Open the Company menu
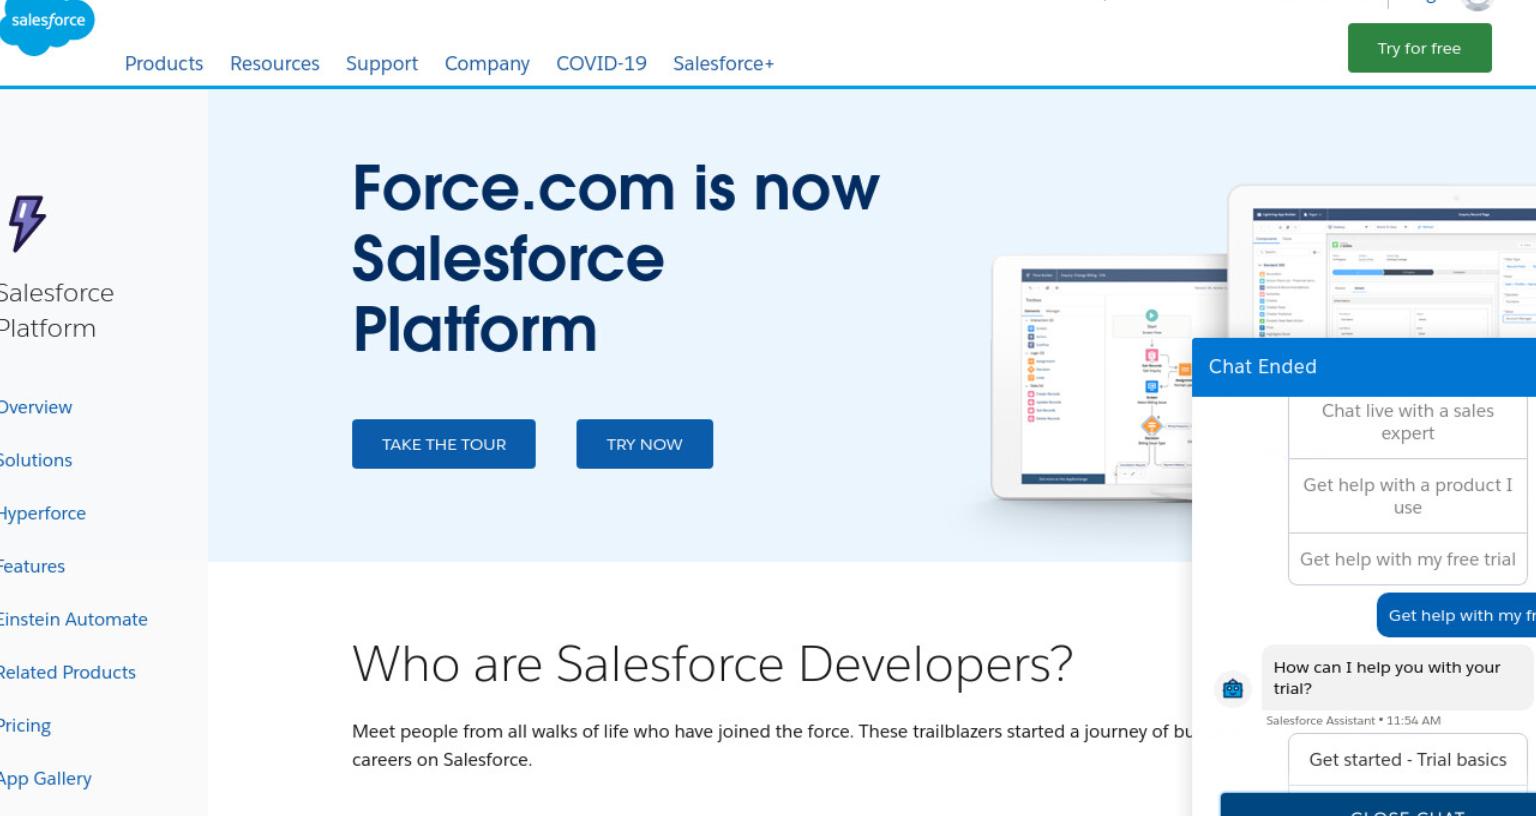 coord(487,63)
